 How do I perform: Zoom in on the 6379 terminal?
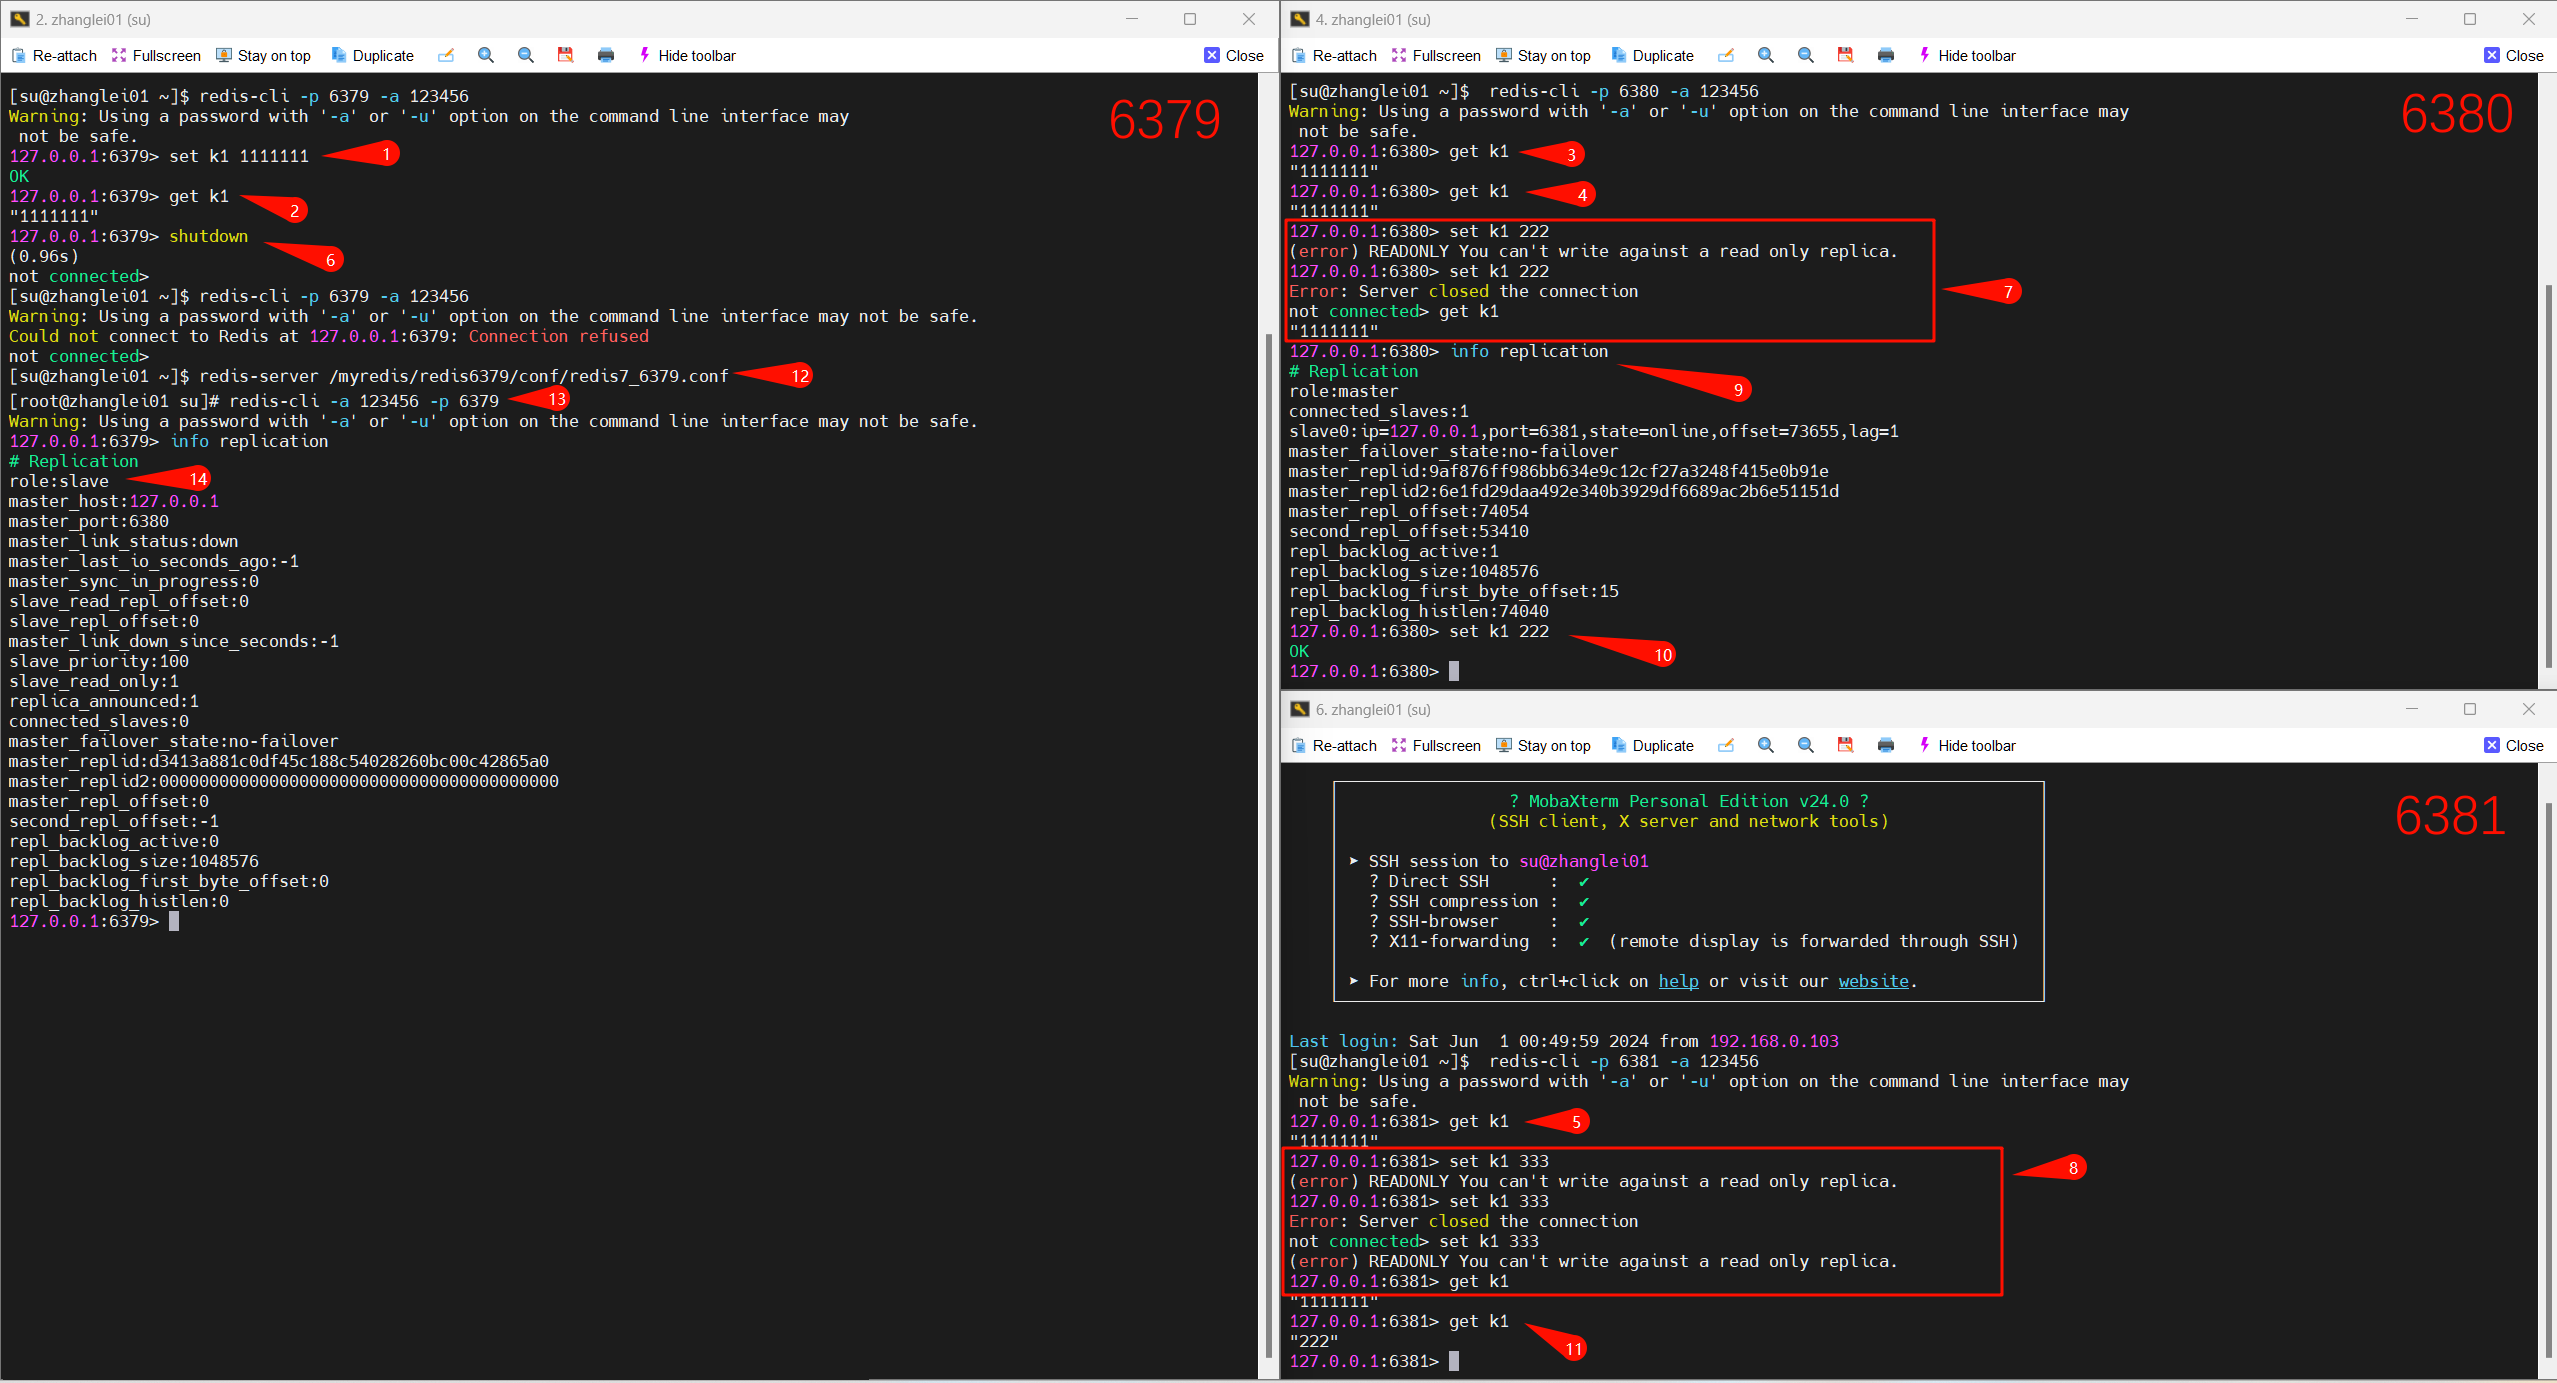pos(486,55)
